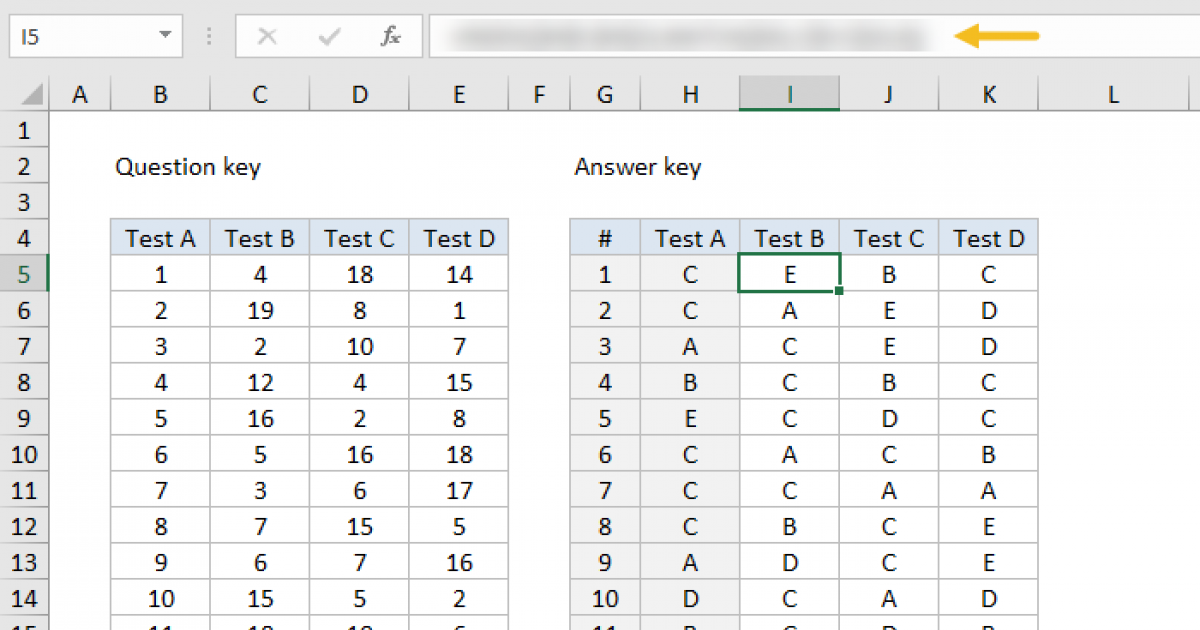Select column I header
Image resolution: width=1200 pixels, height=630 pixels.
789,95
